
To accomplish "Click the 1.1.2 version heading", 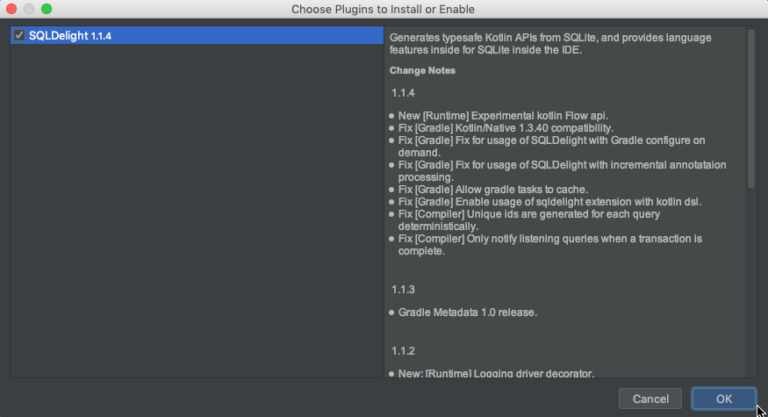I will [x=404, y=351].
